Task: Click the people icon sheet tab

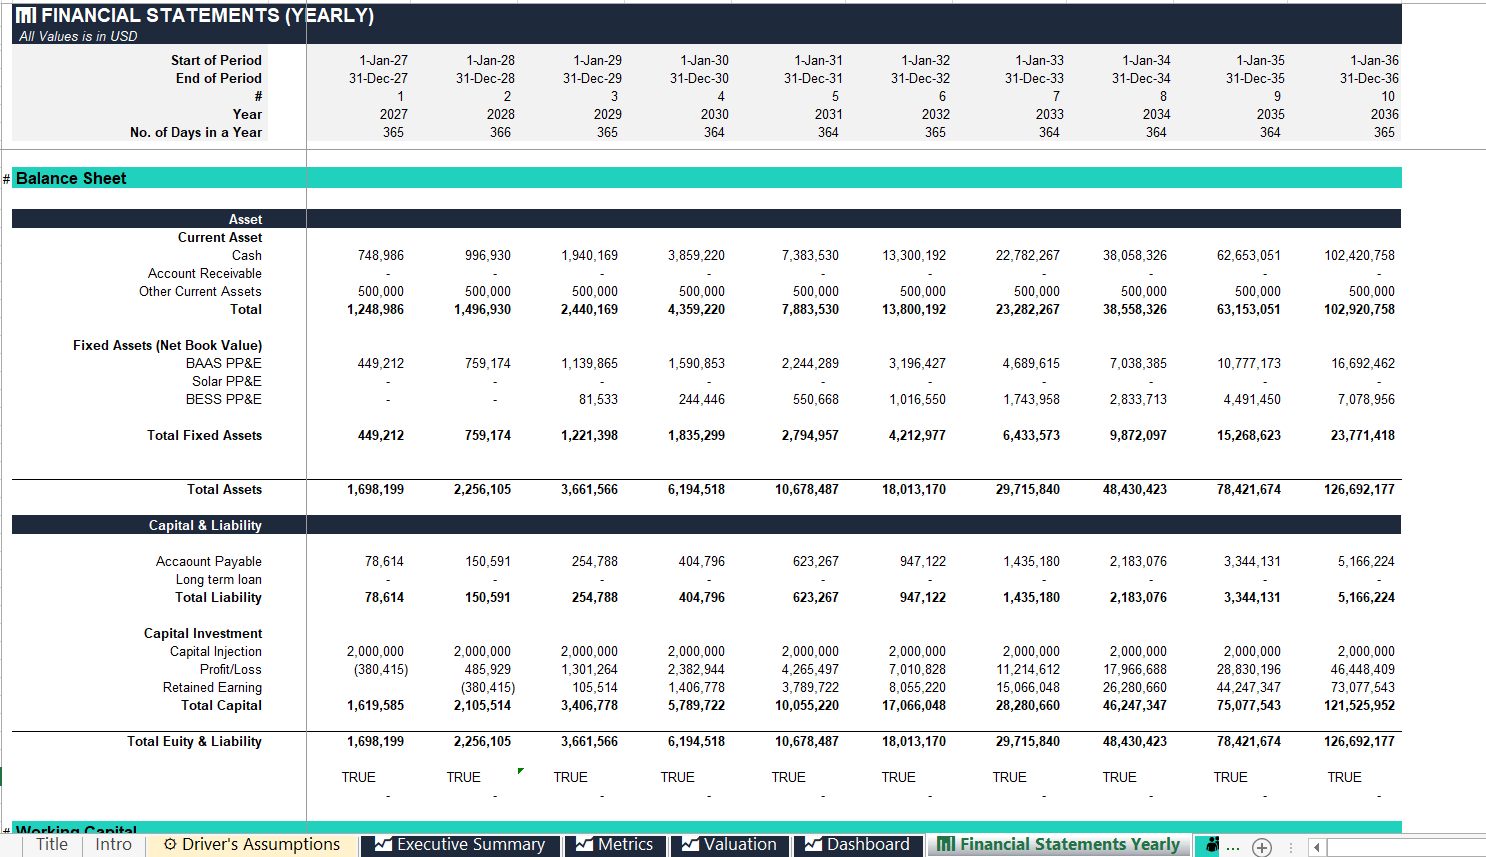Action: [x=1212, y=845]
